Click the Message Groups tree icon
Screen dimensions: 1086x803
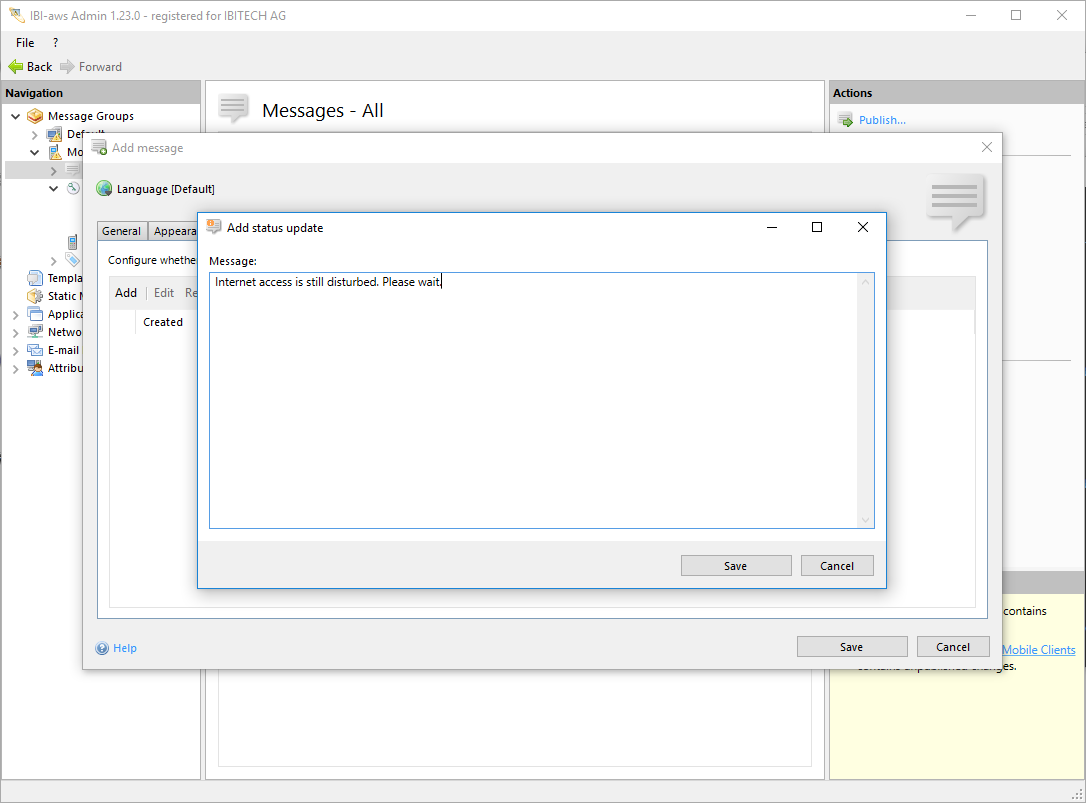point(35,116)
